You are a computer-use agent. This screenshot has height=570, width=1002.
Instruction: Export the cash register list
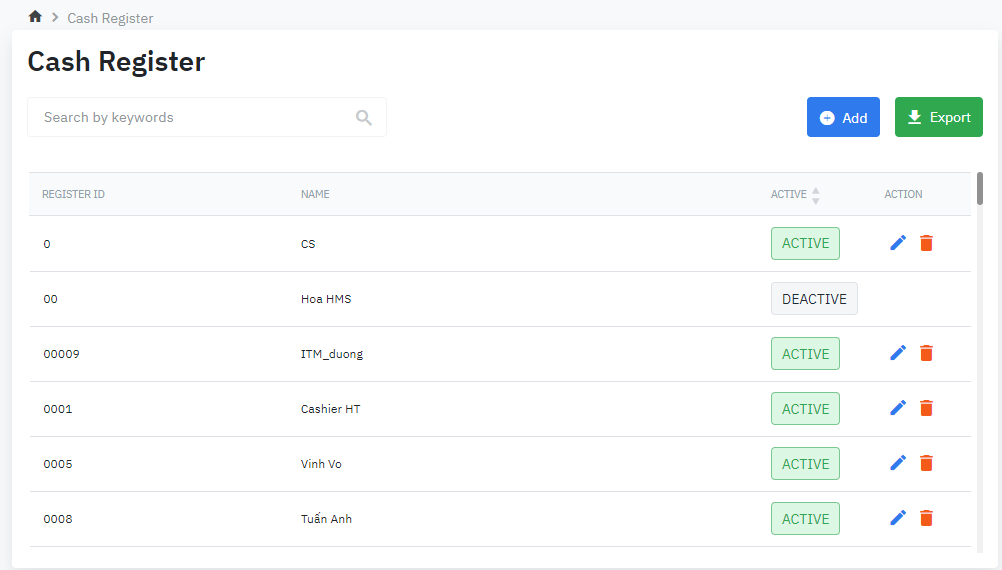938,118
